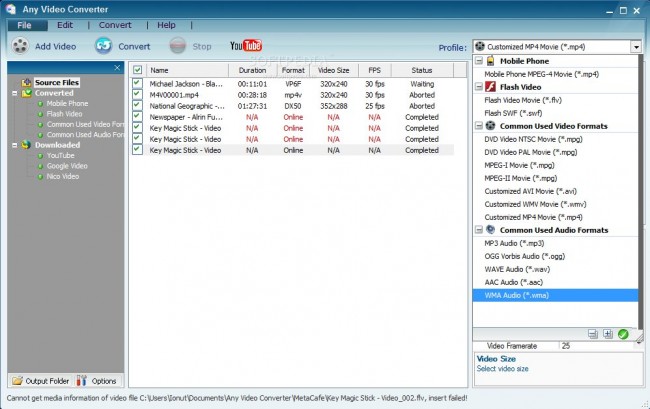Select MP3 Audio (*.mp3) profile
The width and height of the screenshot is (650, 409).
coord(514,243)
